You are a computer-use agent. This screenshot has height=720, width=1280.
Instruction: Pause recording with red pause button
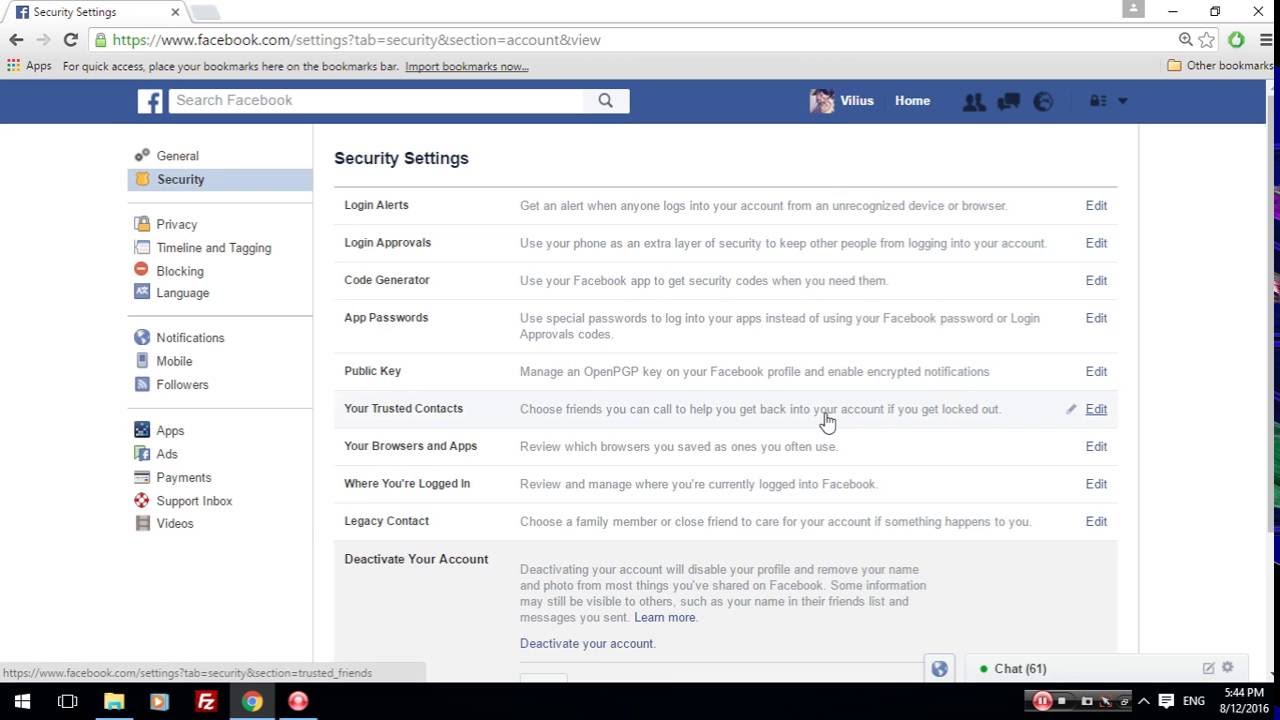(1042, 701)
